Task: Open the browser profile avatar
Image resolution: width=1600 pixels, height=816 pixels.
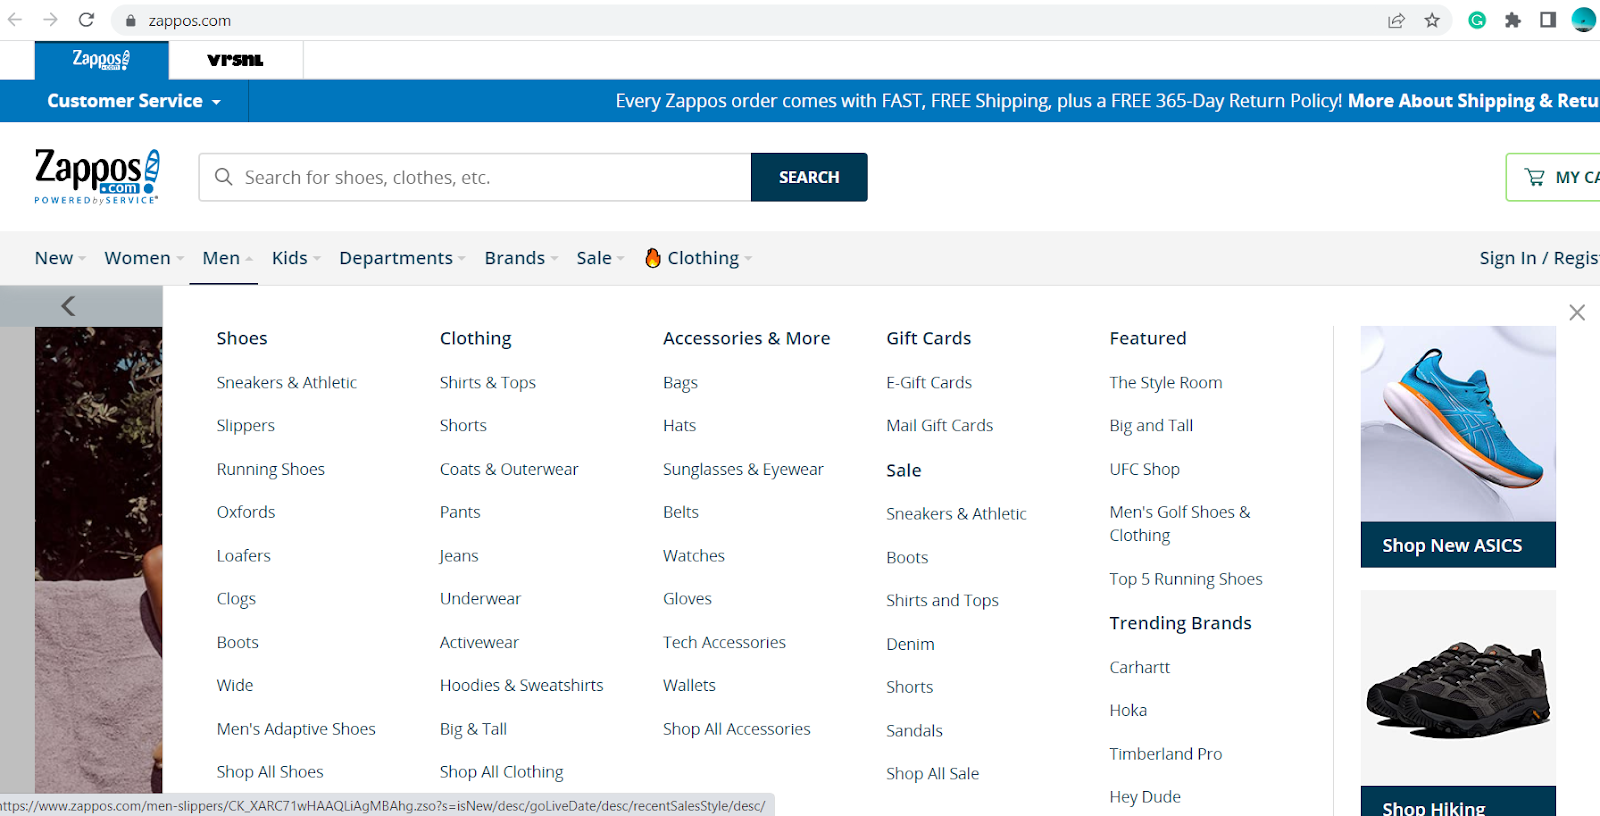Action: 1584,20
